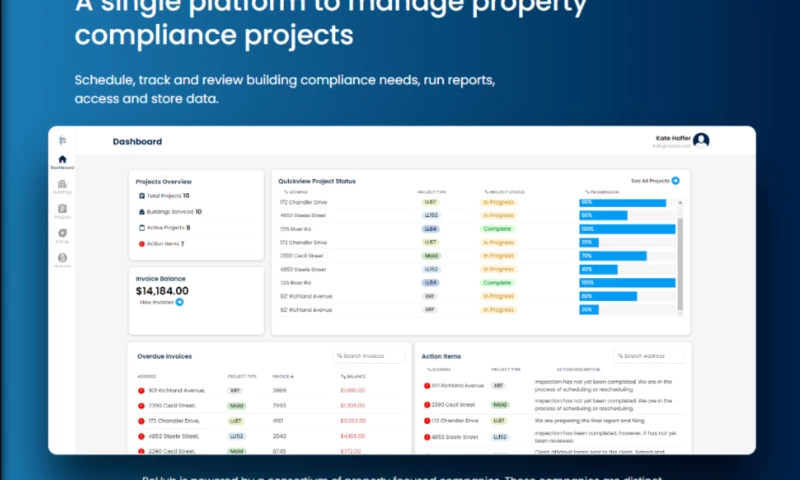Click red alert icon for 921 Richland Avenue invoice

[141, 391]
